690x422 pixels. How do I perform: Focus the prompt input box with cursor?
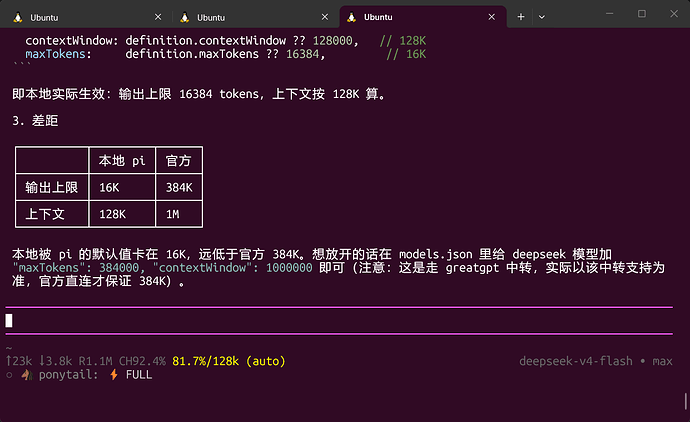pos(339,320)
